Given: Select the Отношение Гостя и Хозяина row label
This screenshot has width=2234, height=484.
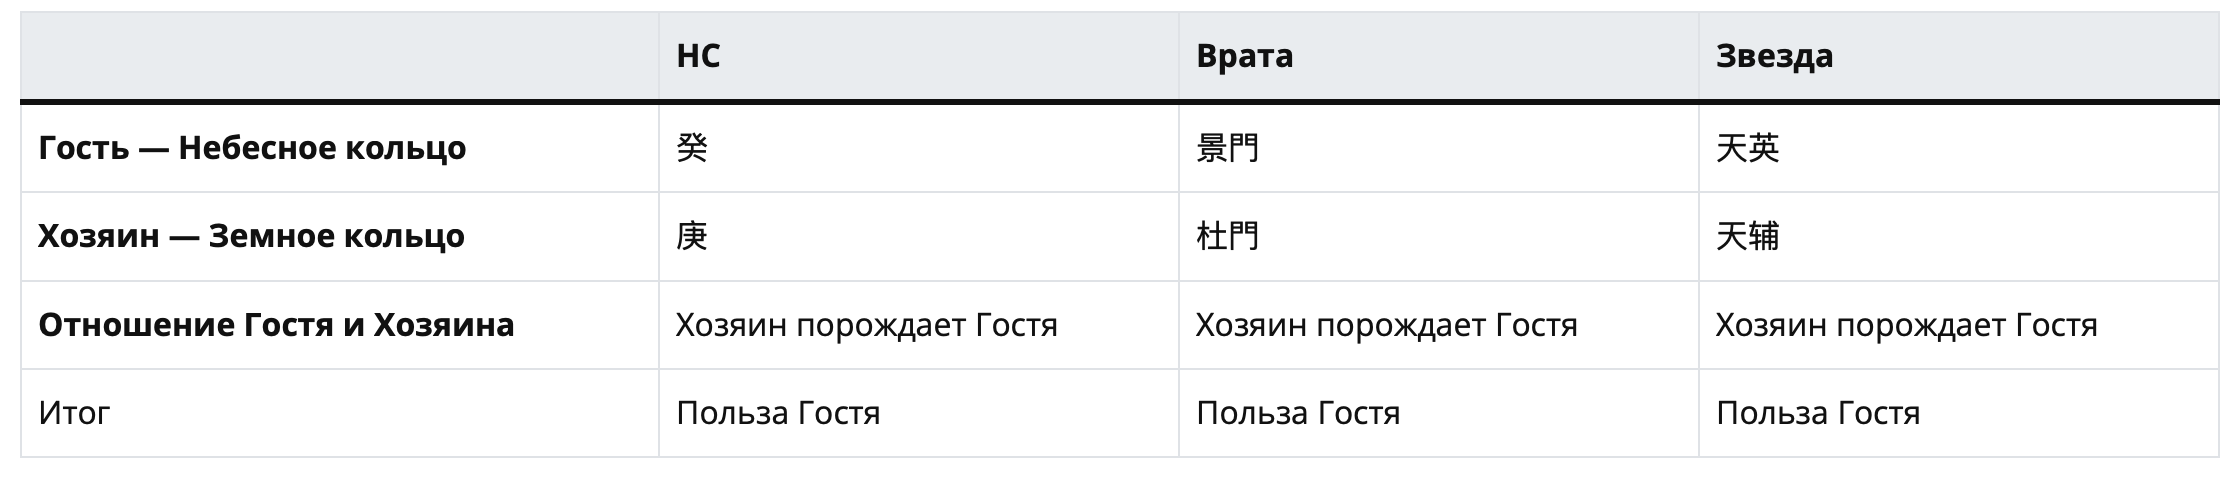Looking at the screenshot, I should coord(276,325).
